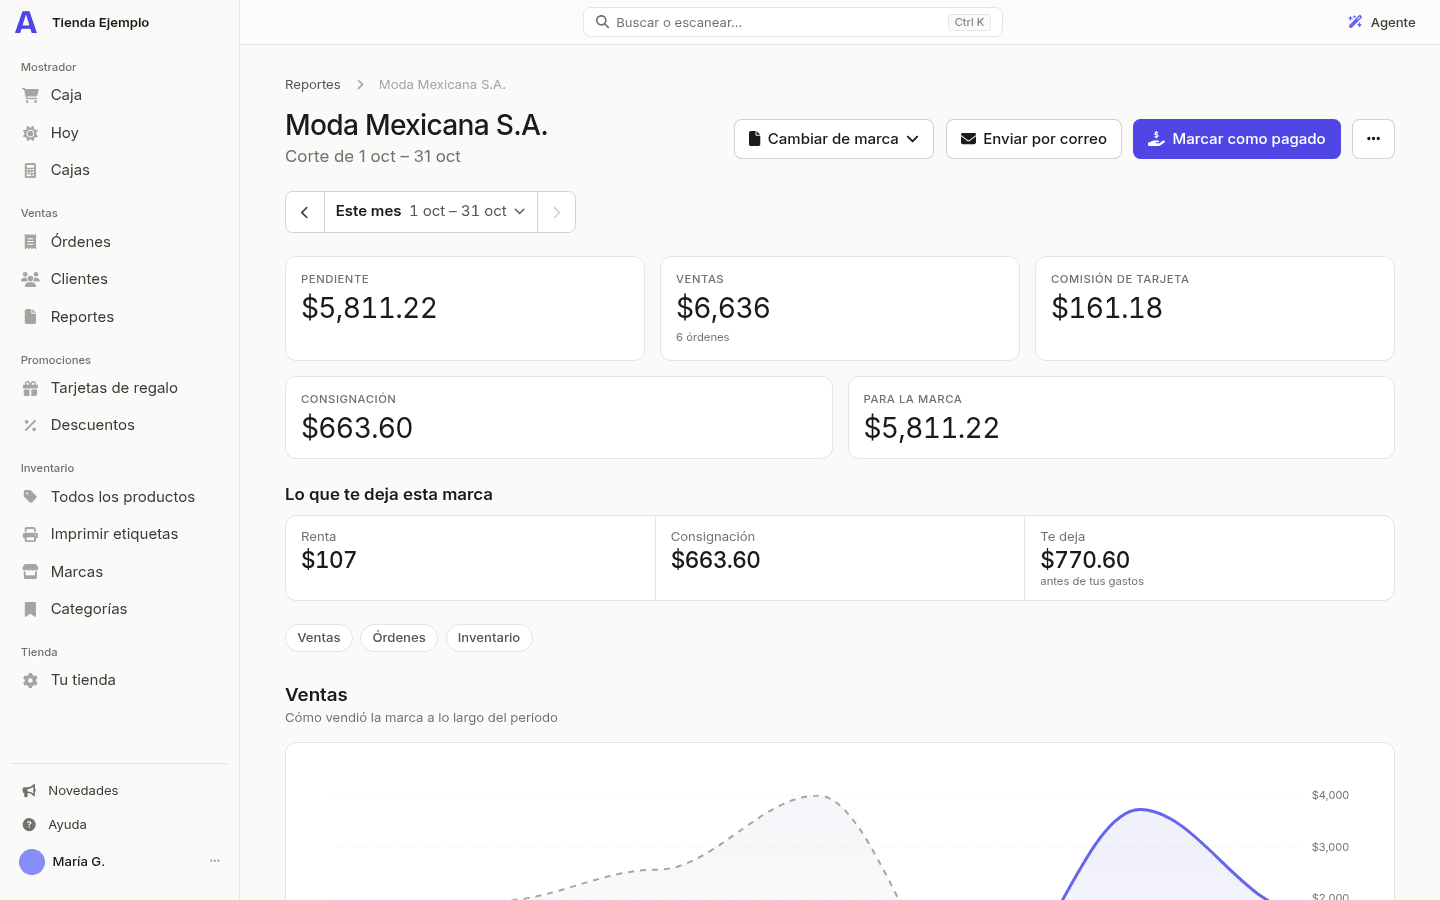
Task: Expand the Cambiar de marca dropdown
Action: [x=834, y=139]
